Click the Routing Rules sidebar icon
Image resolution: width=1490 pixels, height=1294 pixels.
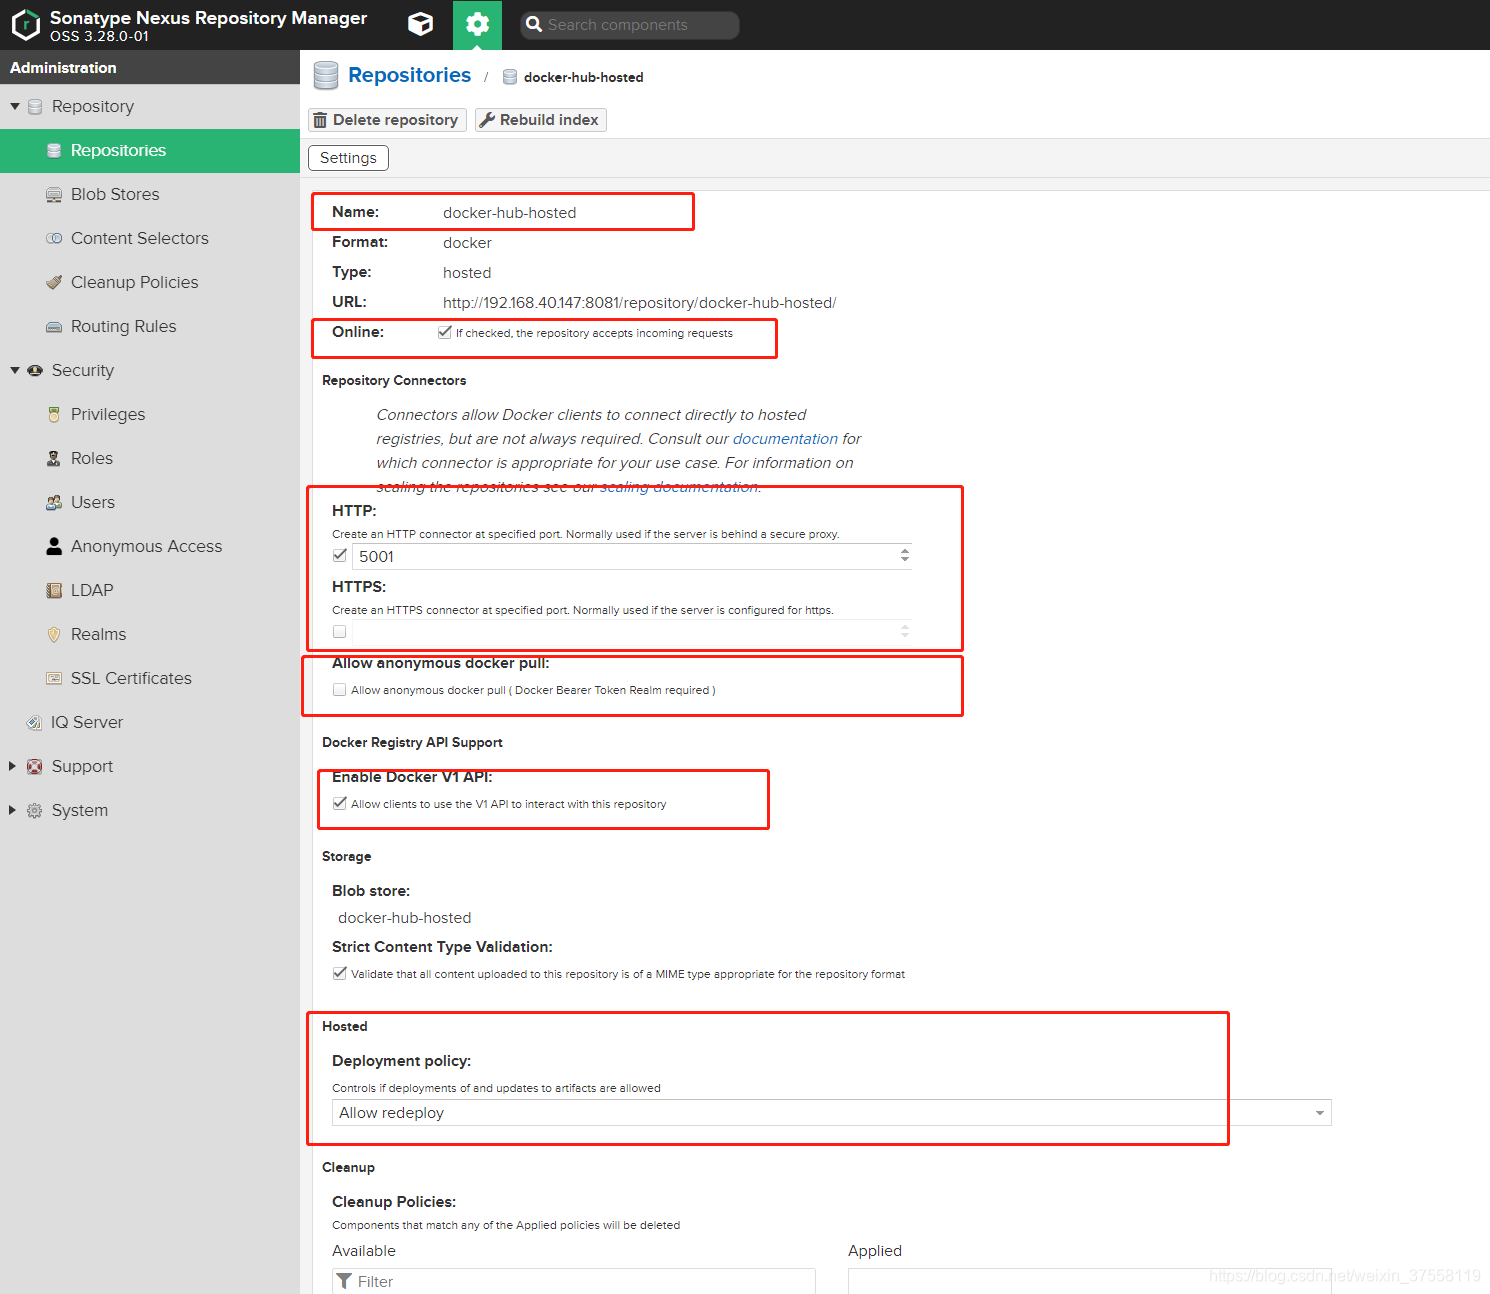tap(54, 326)
